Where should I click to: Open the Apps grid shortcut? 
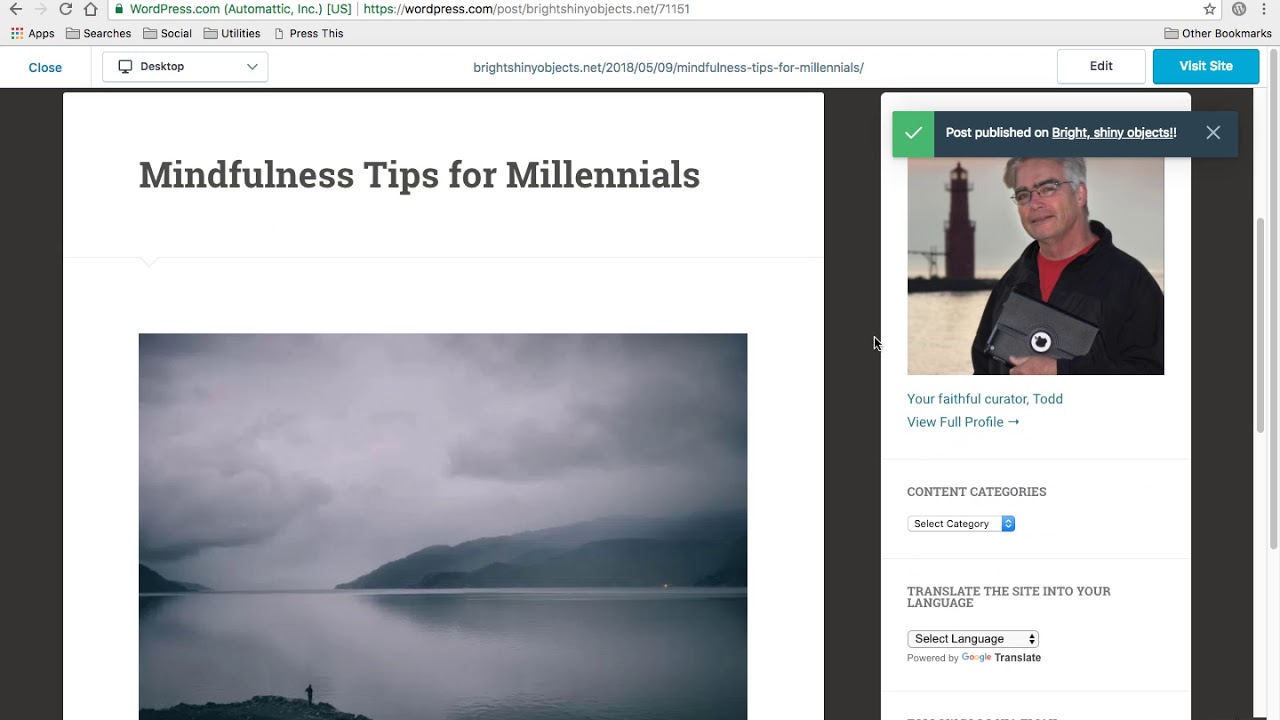(x=33, y=33)
